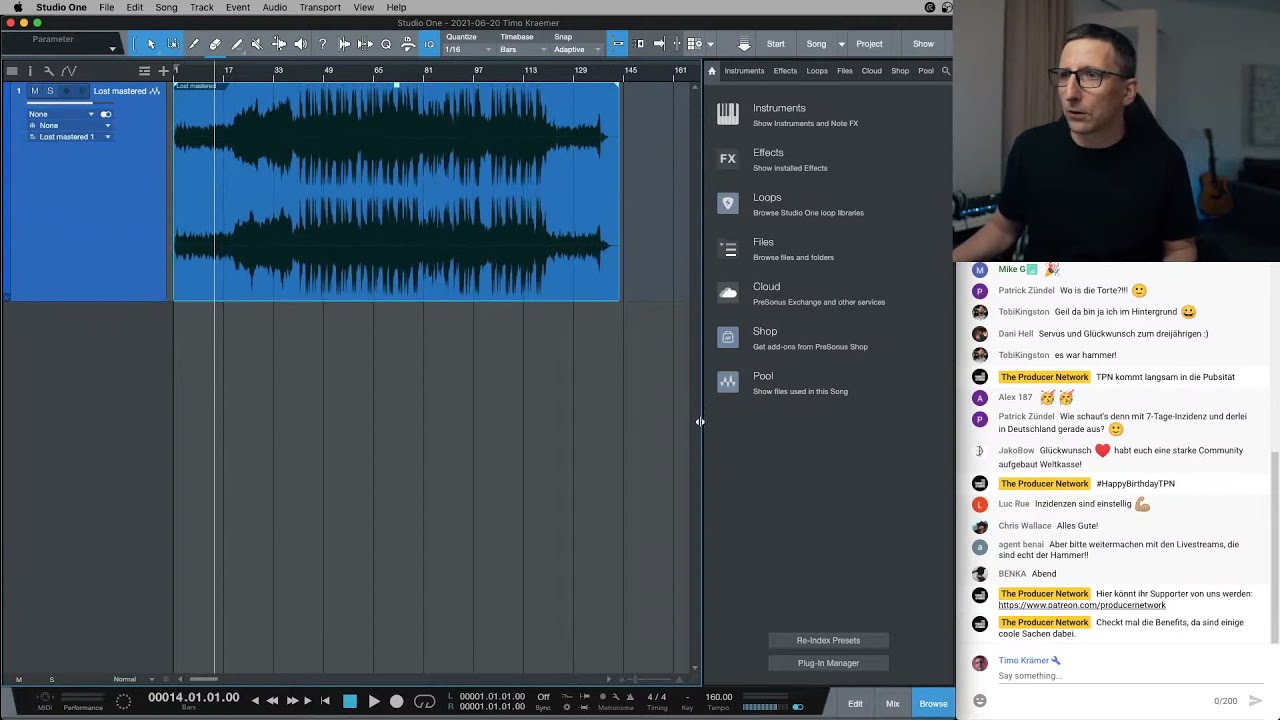Switch to the Files browser tab
The width and height of the screenshot is (1280, 720).
(x=845, y=71)
